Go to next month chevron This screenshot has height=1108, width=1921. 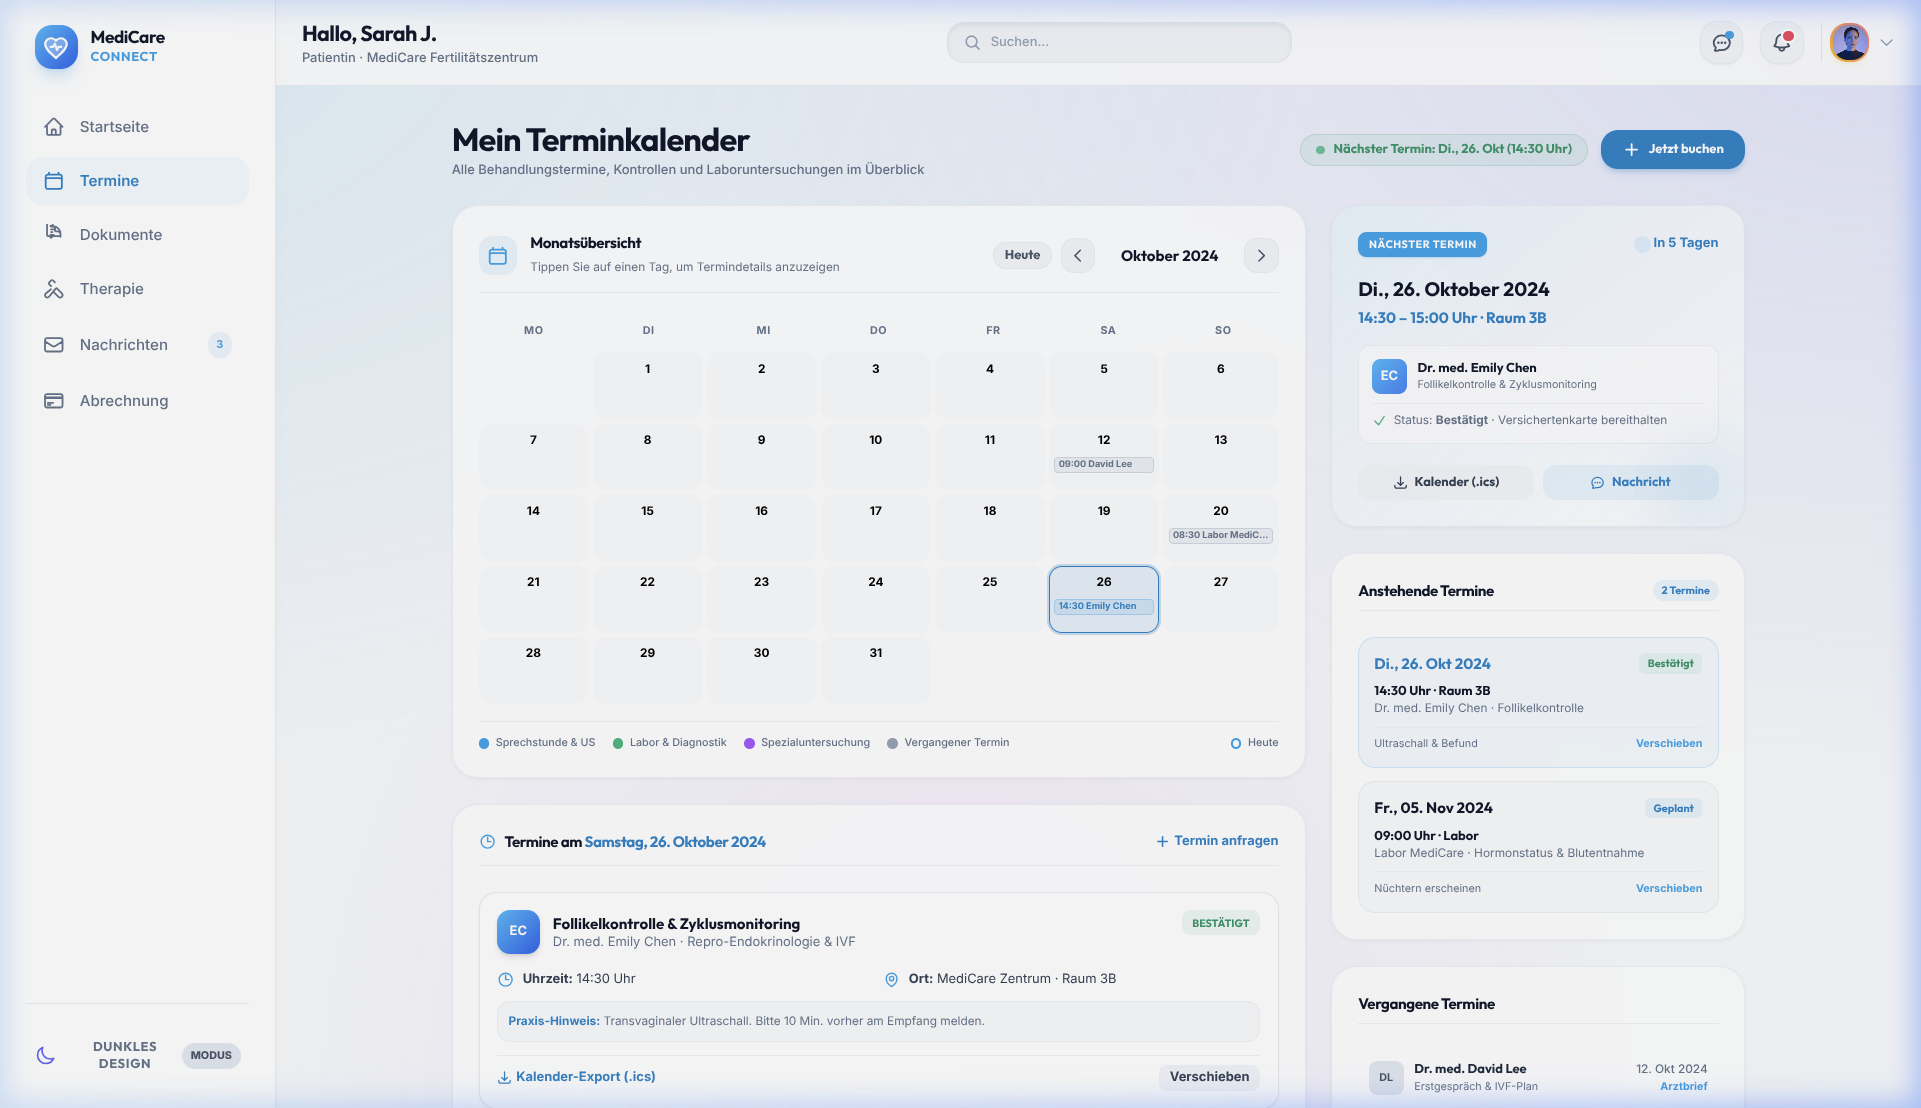(1262, 256)
